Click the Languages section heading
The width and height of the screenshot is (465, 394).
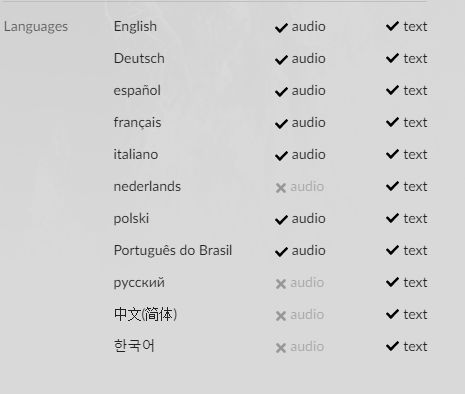(36, 27)
